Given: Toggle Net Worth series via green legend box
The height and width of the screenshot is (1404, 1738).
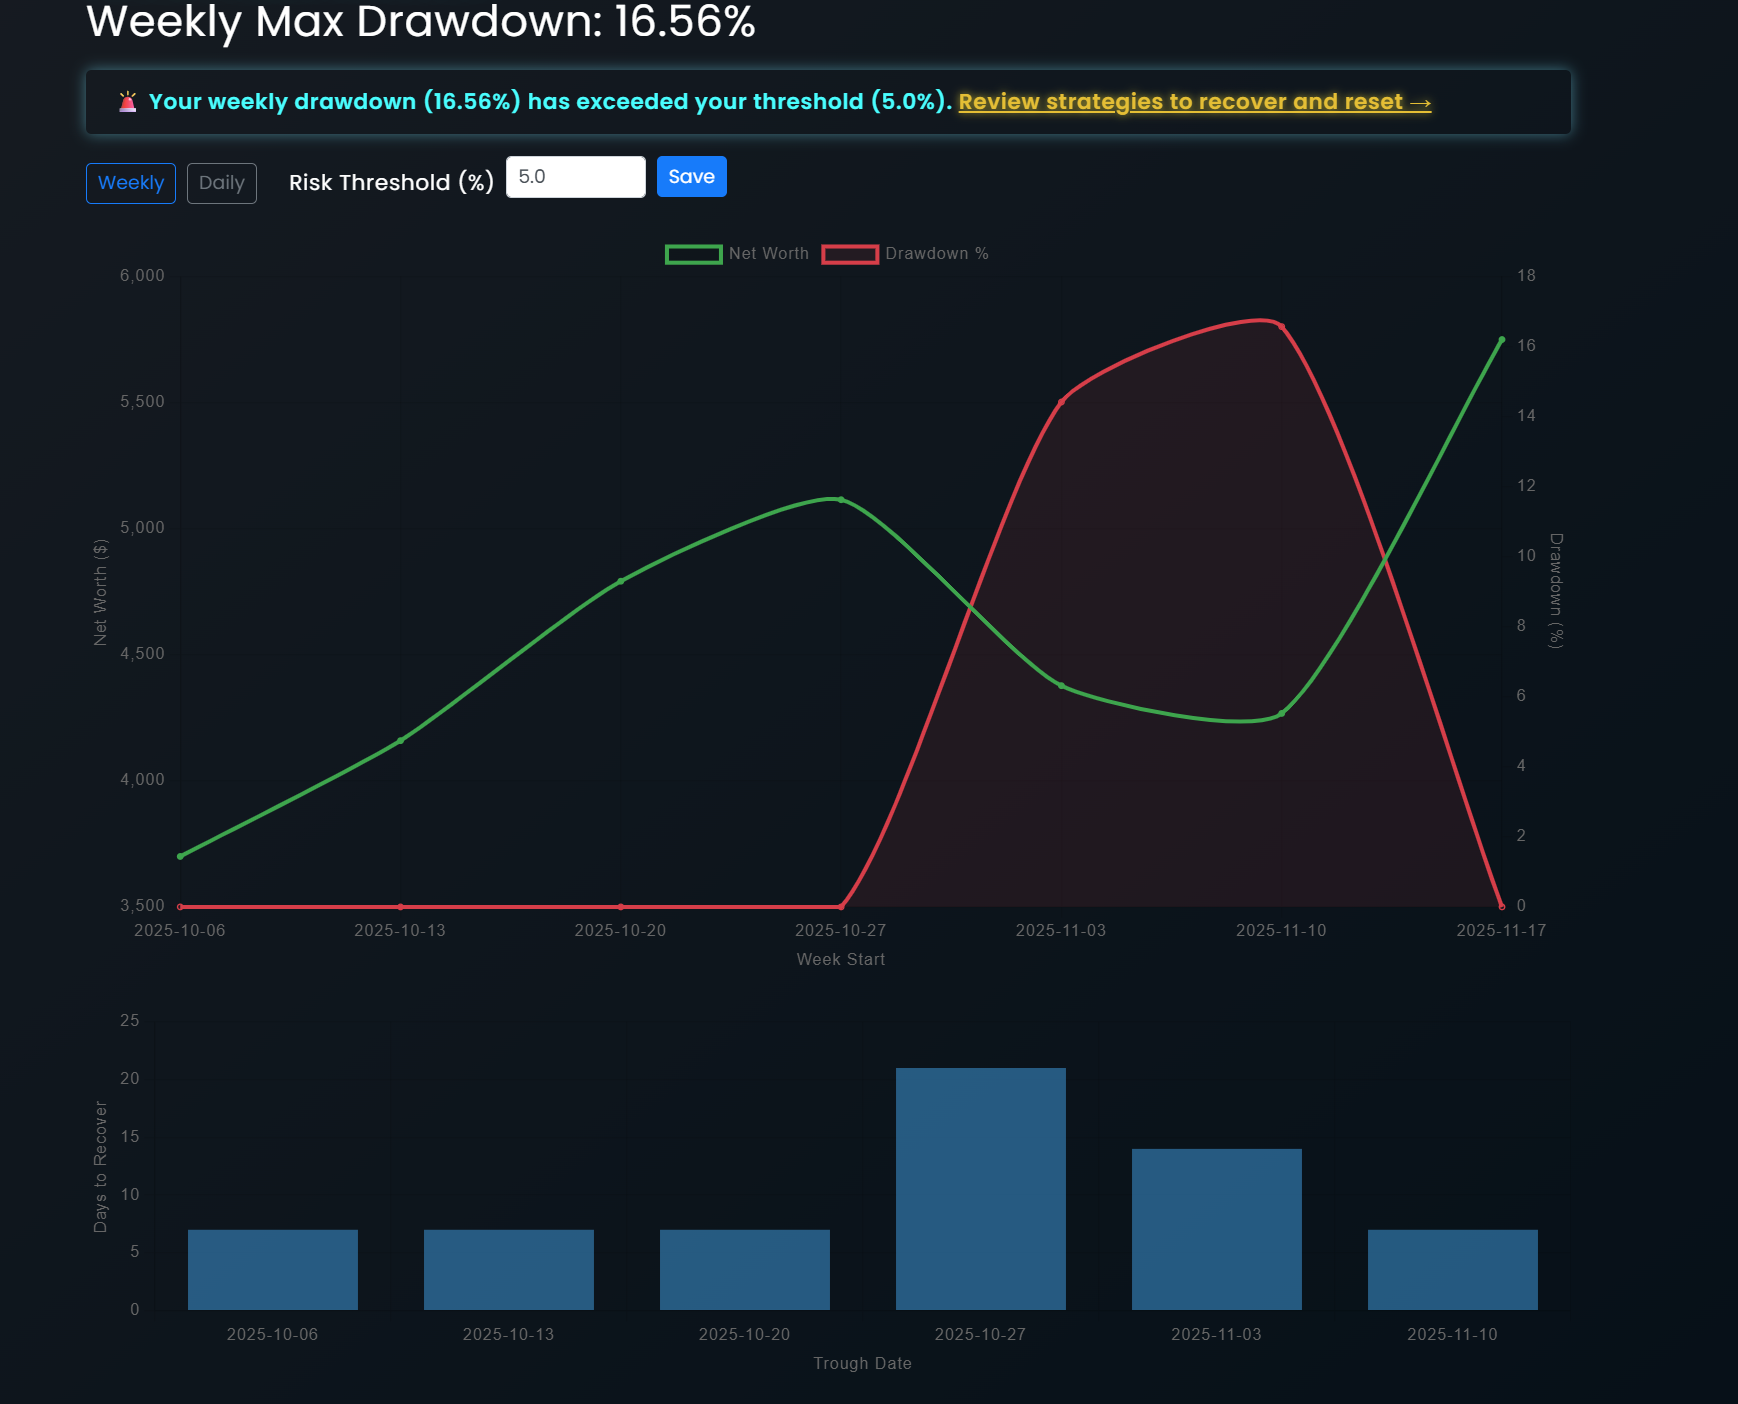Looking at the screenshot, I should 693,254.
